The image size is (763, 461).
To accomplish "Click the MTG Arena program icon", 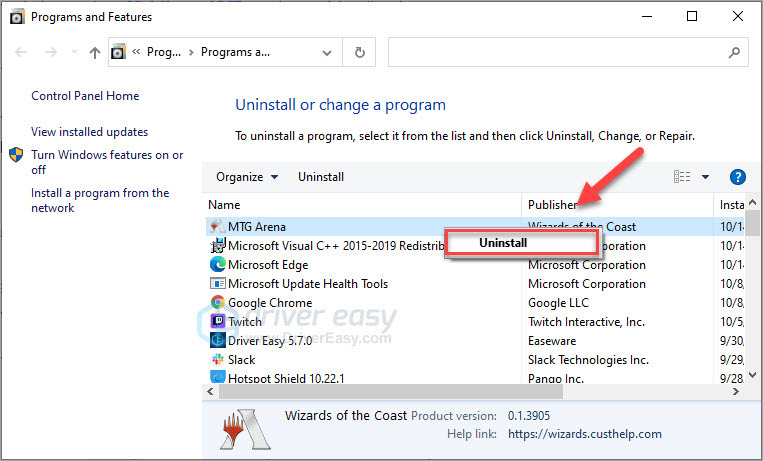I will pyautogui.click(x=217, y=227).
